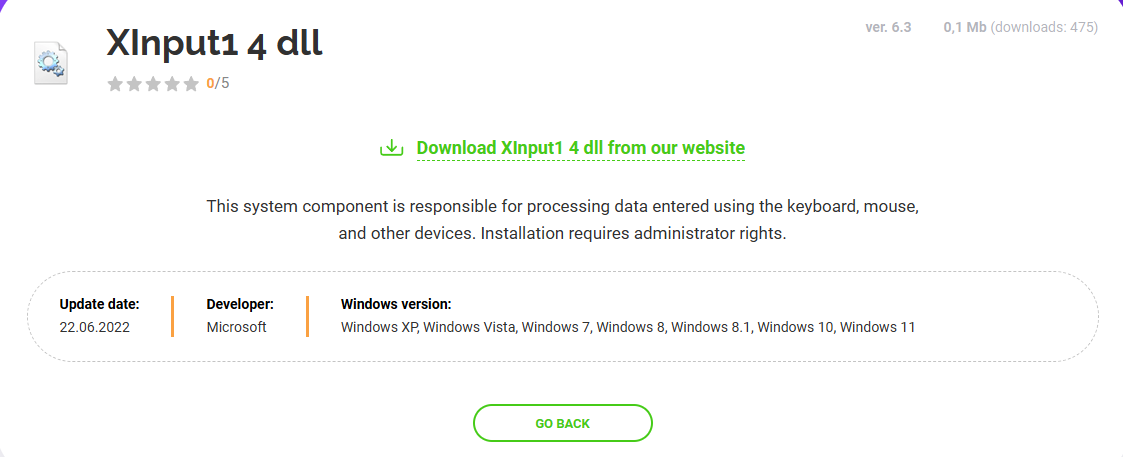
Task: Click the DLL file gear icon
Action: pyautogui.click(x=51, y=64)
